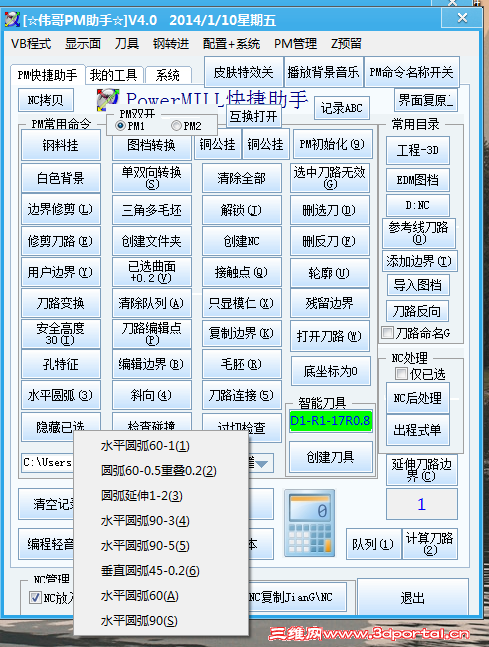Expand the dropdown arrow beside path field

point(262,464)
